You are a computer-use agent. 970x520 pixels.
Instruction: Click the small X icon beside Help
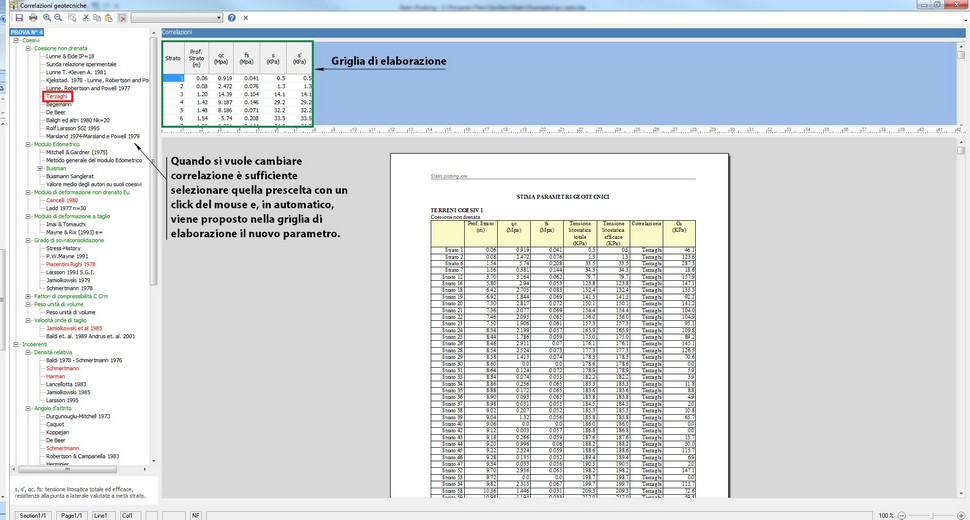tap(246, 18)
